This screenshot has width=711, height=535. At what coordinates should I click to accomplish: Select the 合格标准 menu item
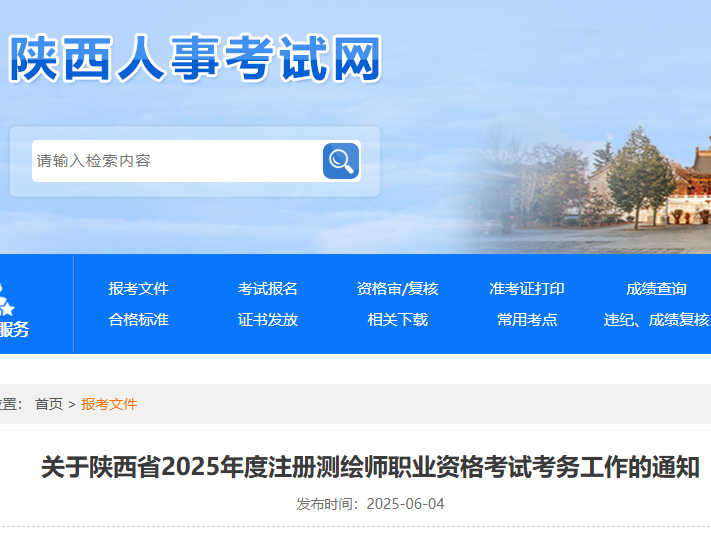(138, 320)
